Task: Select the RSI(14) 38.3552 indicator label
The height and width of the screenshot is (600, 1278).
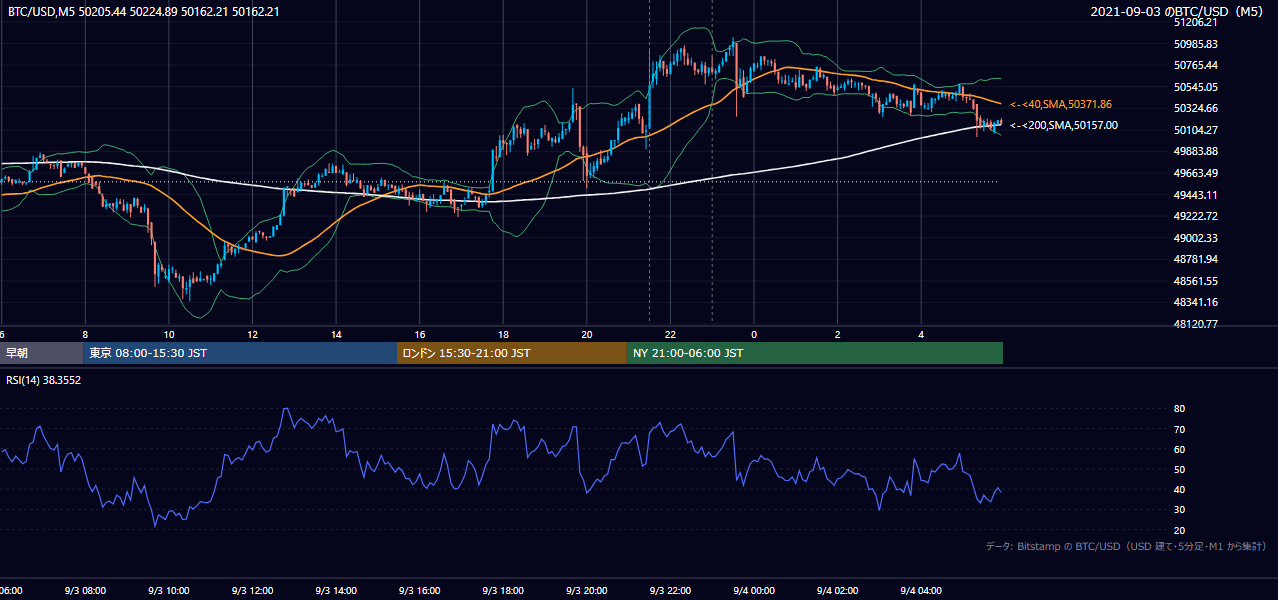Action: [x=44, y=380]
